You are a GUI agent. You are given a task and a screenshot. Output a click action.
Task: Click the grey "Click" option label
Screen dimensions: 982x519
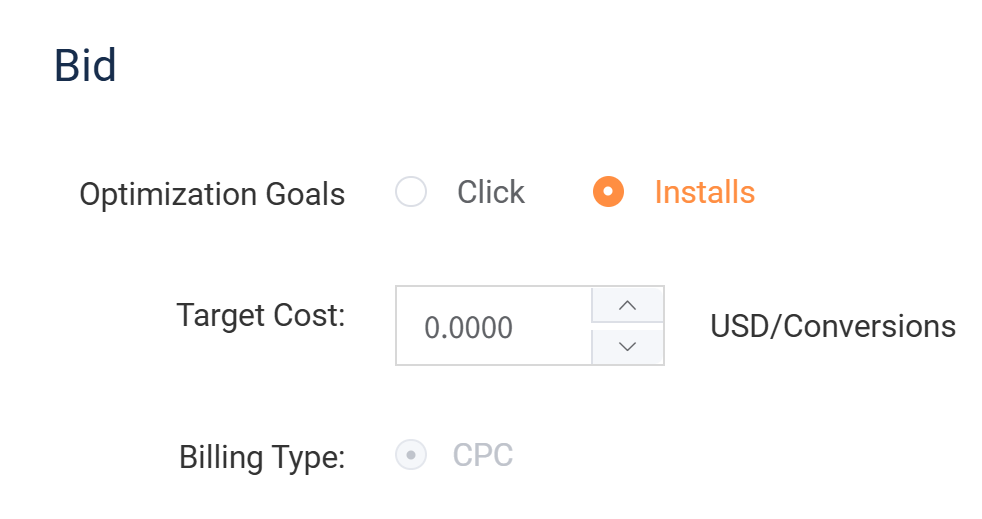490,192
